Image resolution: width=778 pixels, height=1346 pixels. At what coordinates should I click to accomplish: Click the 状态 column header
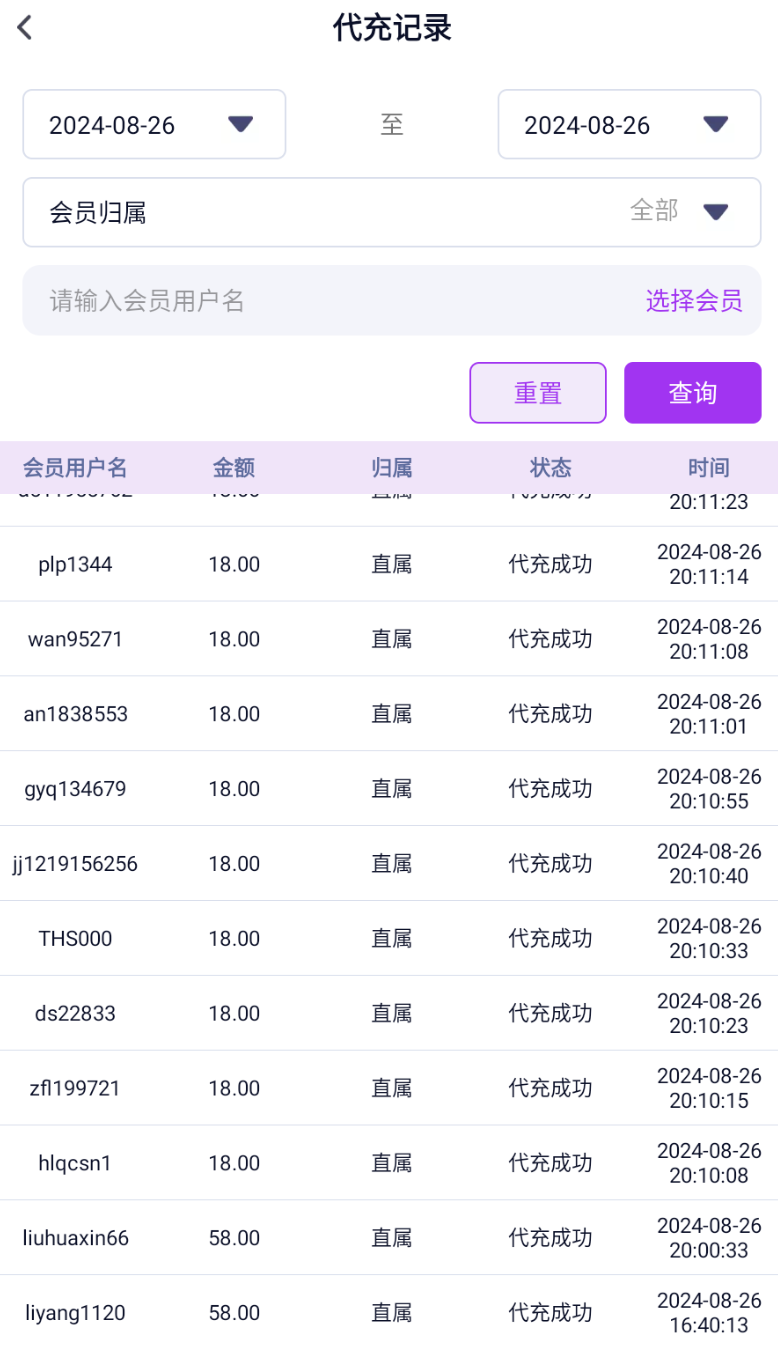[x=550, y=467]
